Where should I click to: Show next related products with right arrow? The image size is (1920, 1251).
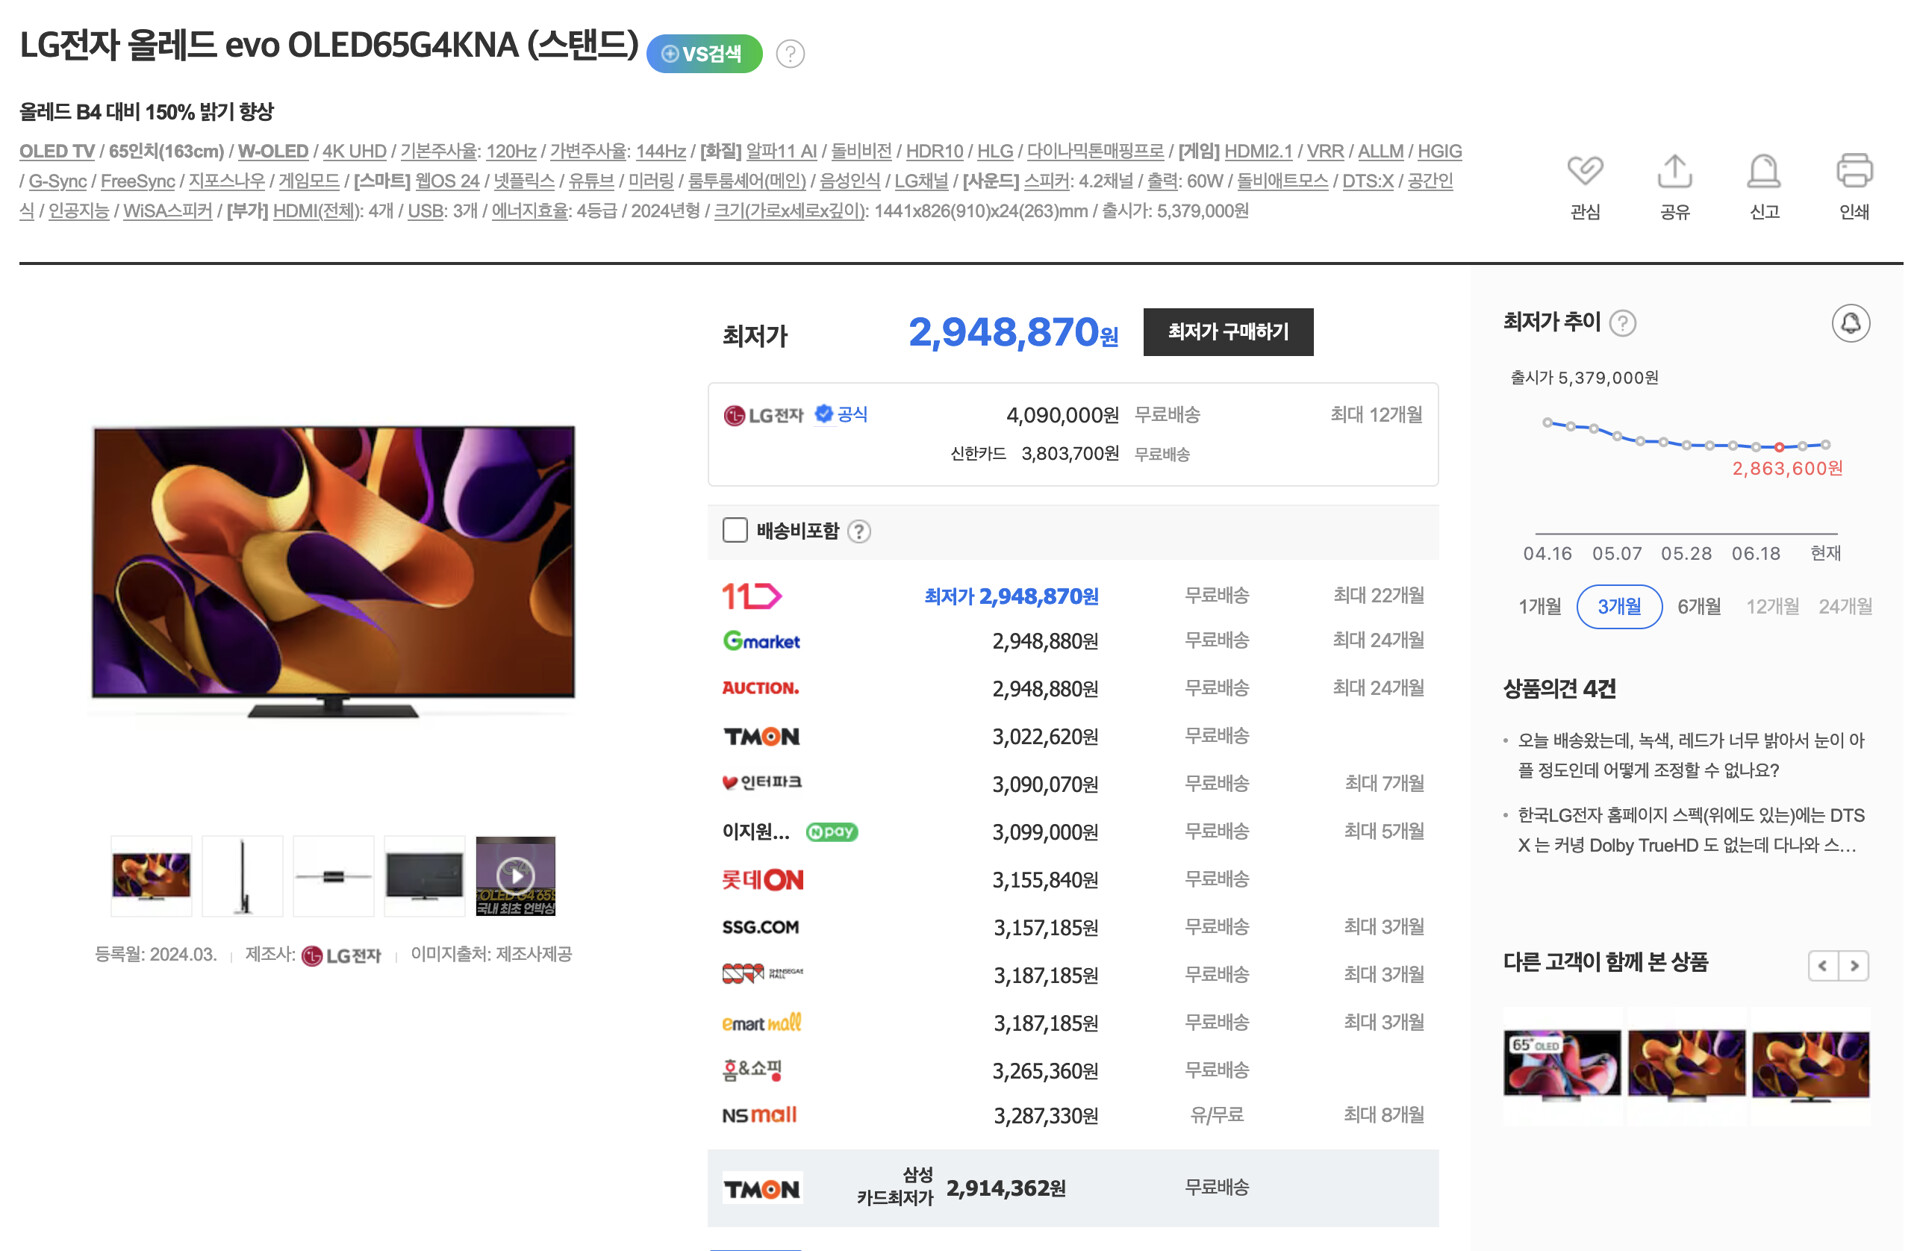click(1854, 966)
